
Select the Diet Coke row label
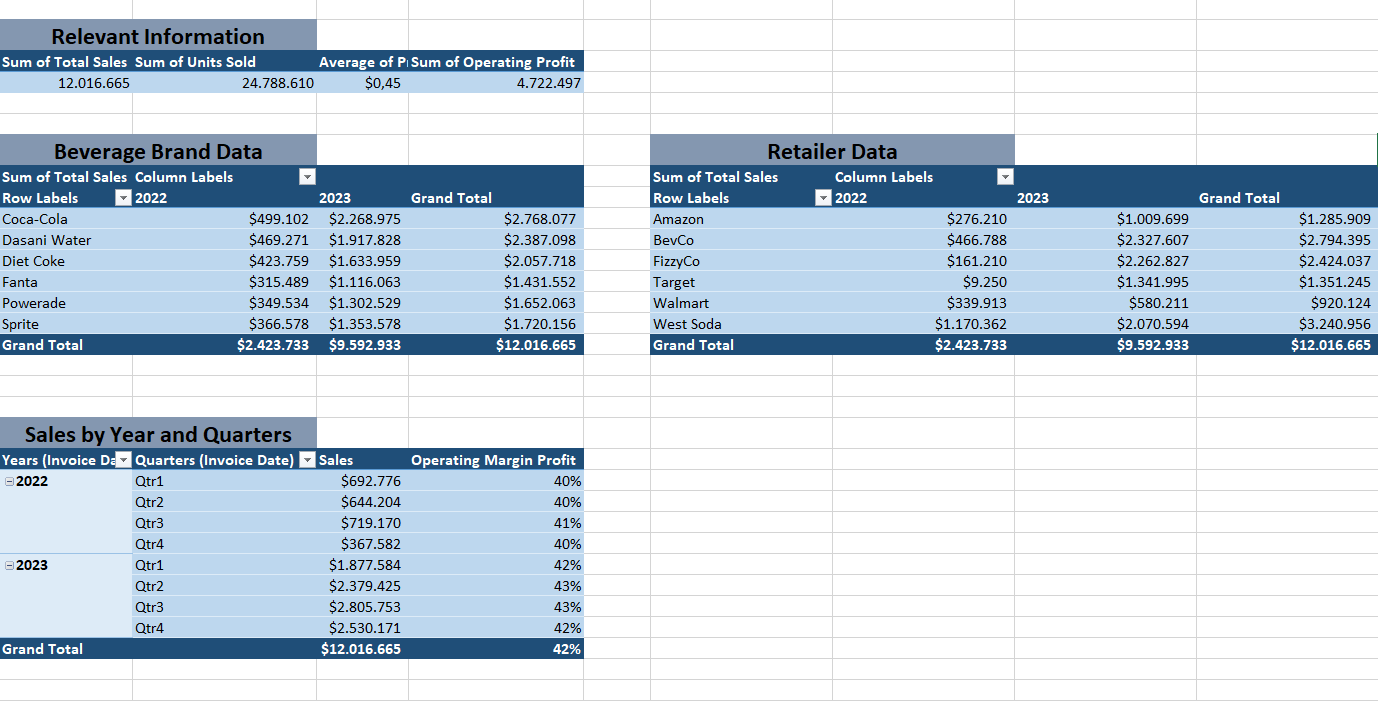[66, 261]
